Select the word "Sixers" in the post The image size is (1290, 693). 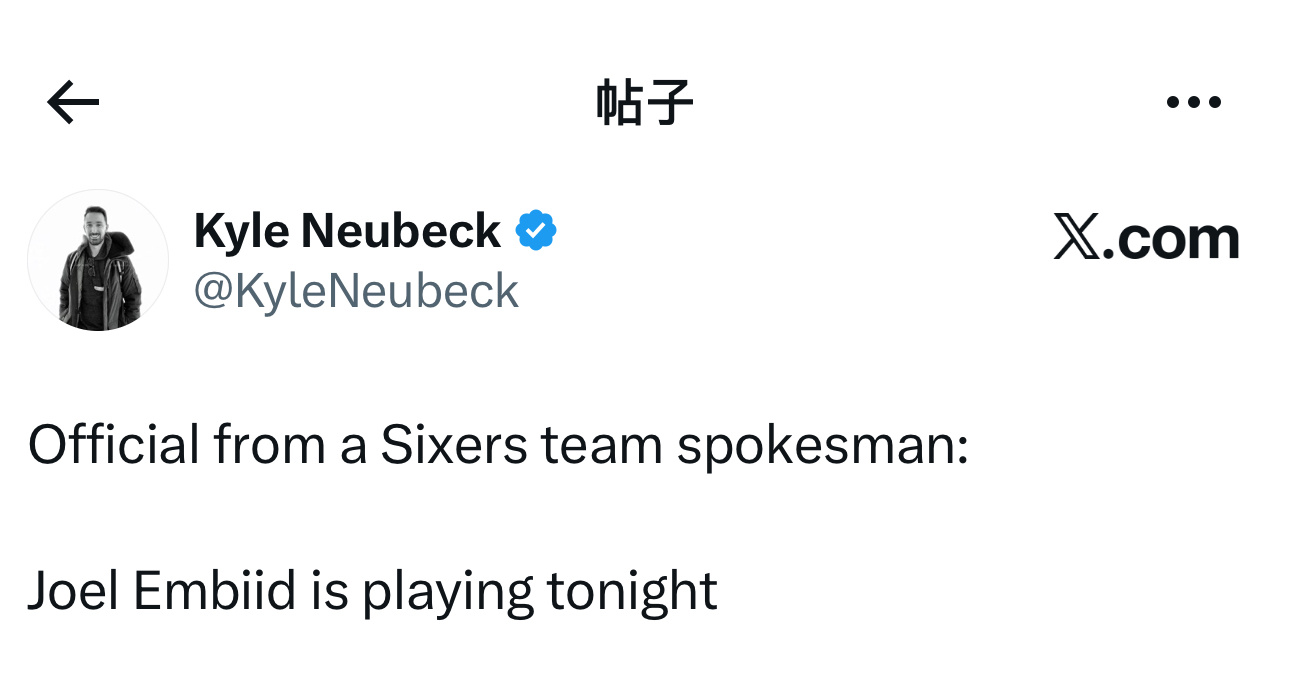click(453, 445)
